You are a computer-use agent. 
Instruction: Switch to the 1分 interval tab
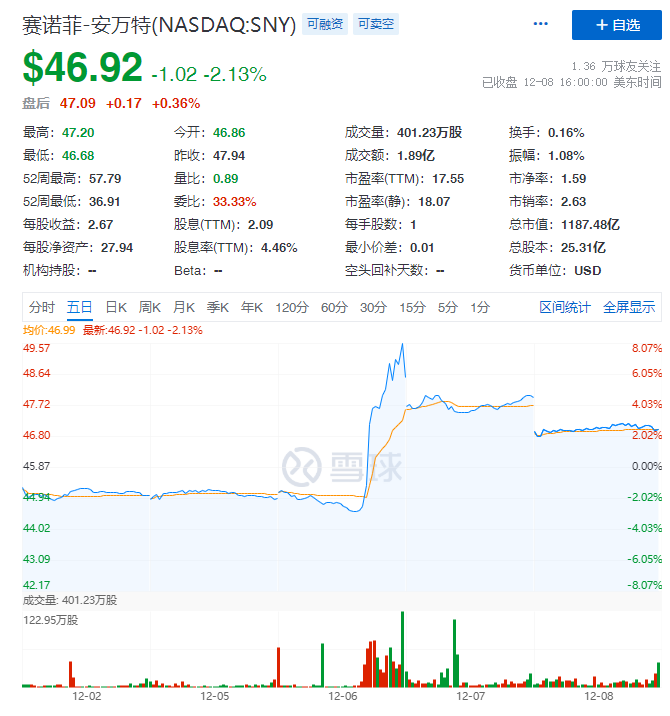[x=480, y=307]
